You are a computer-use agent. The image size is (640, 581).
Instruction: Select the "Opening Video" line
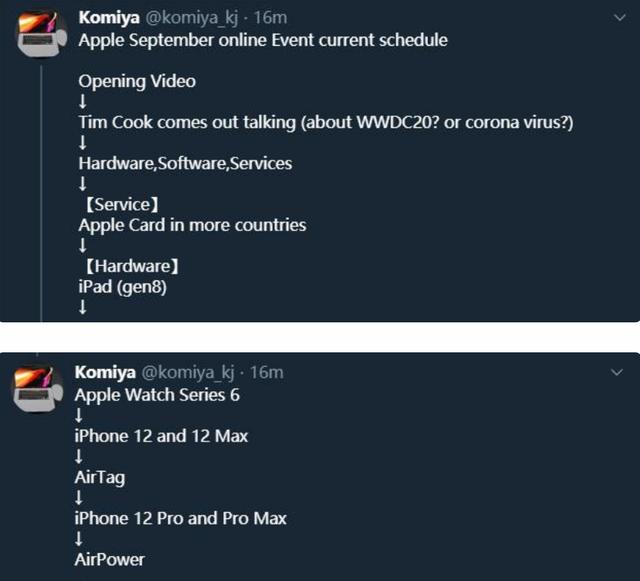137,82
